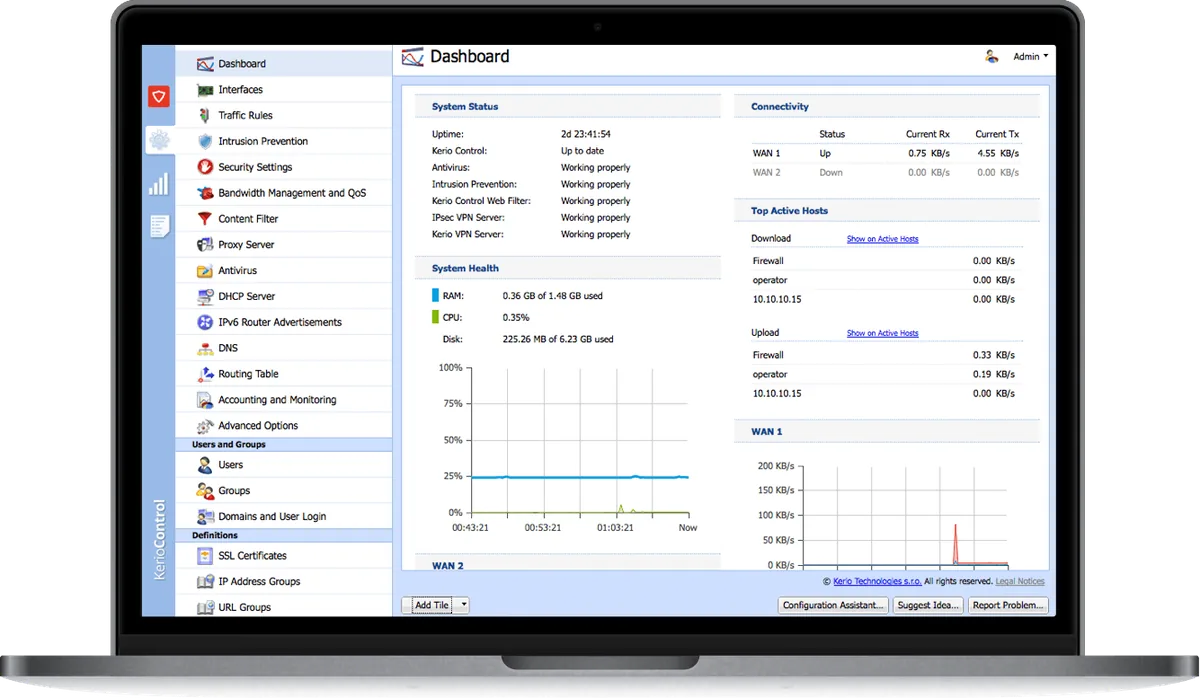Screen dimensions: 1200x698
Task: Click the green CPU legend swatch
Action: click(x=435, y=317)
